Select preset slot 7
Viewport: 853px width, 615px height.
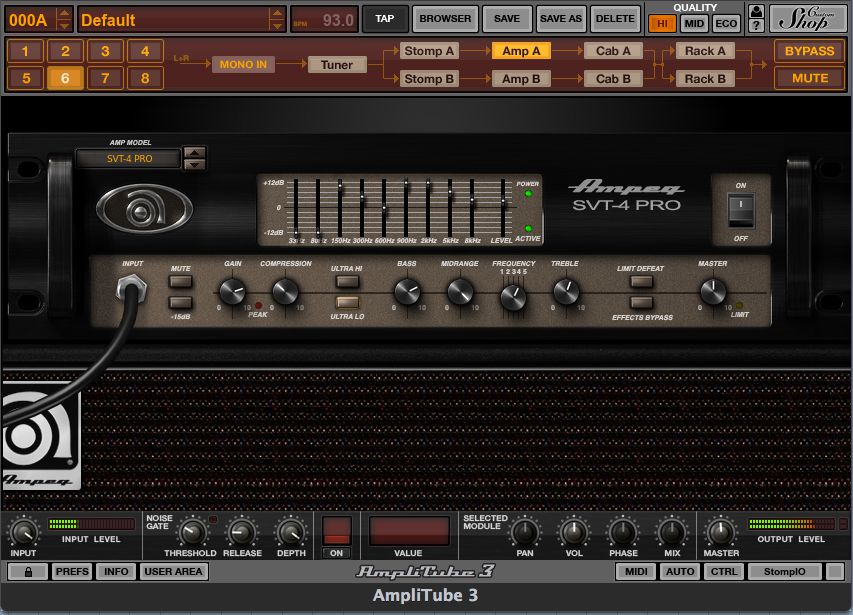click(x=105, y=78)
